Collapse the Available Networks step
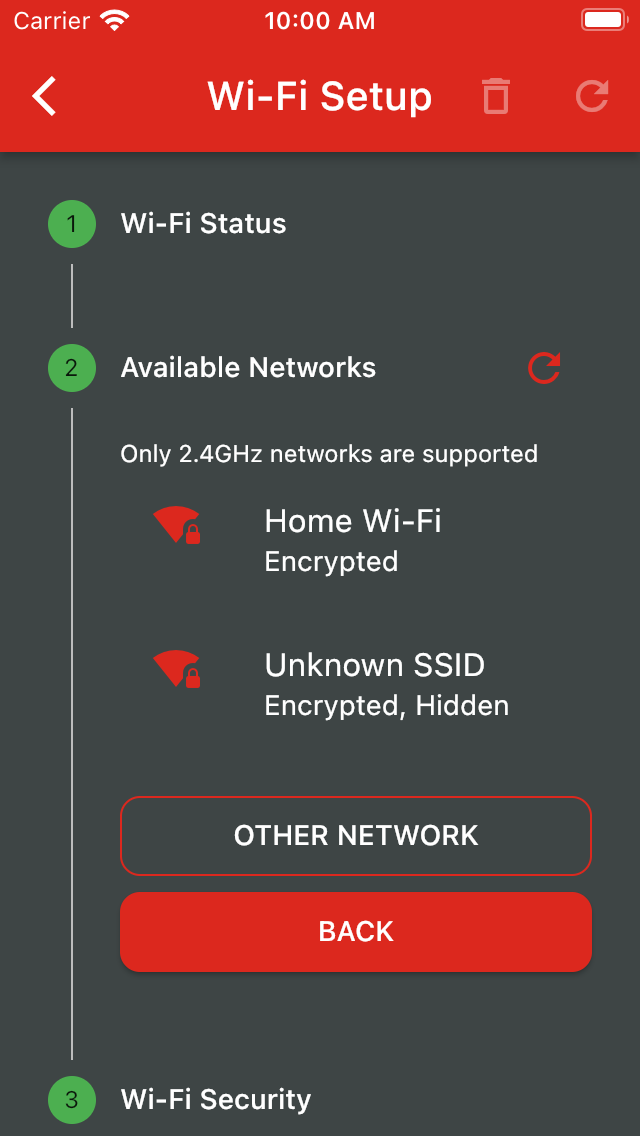This screenshot has width=640, height=1136. (248, 368)
